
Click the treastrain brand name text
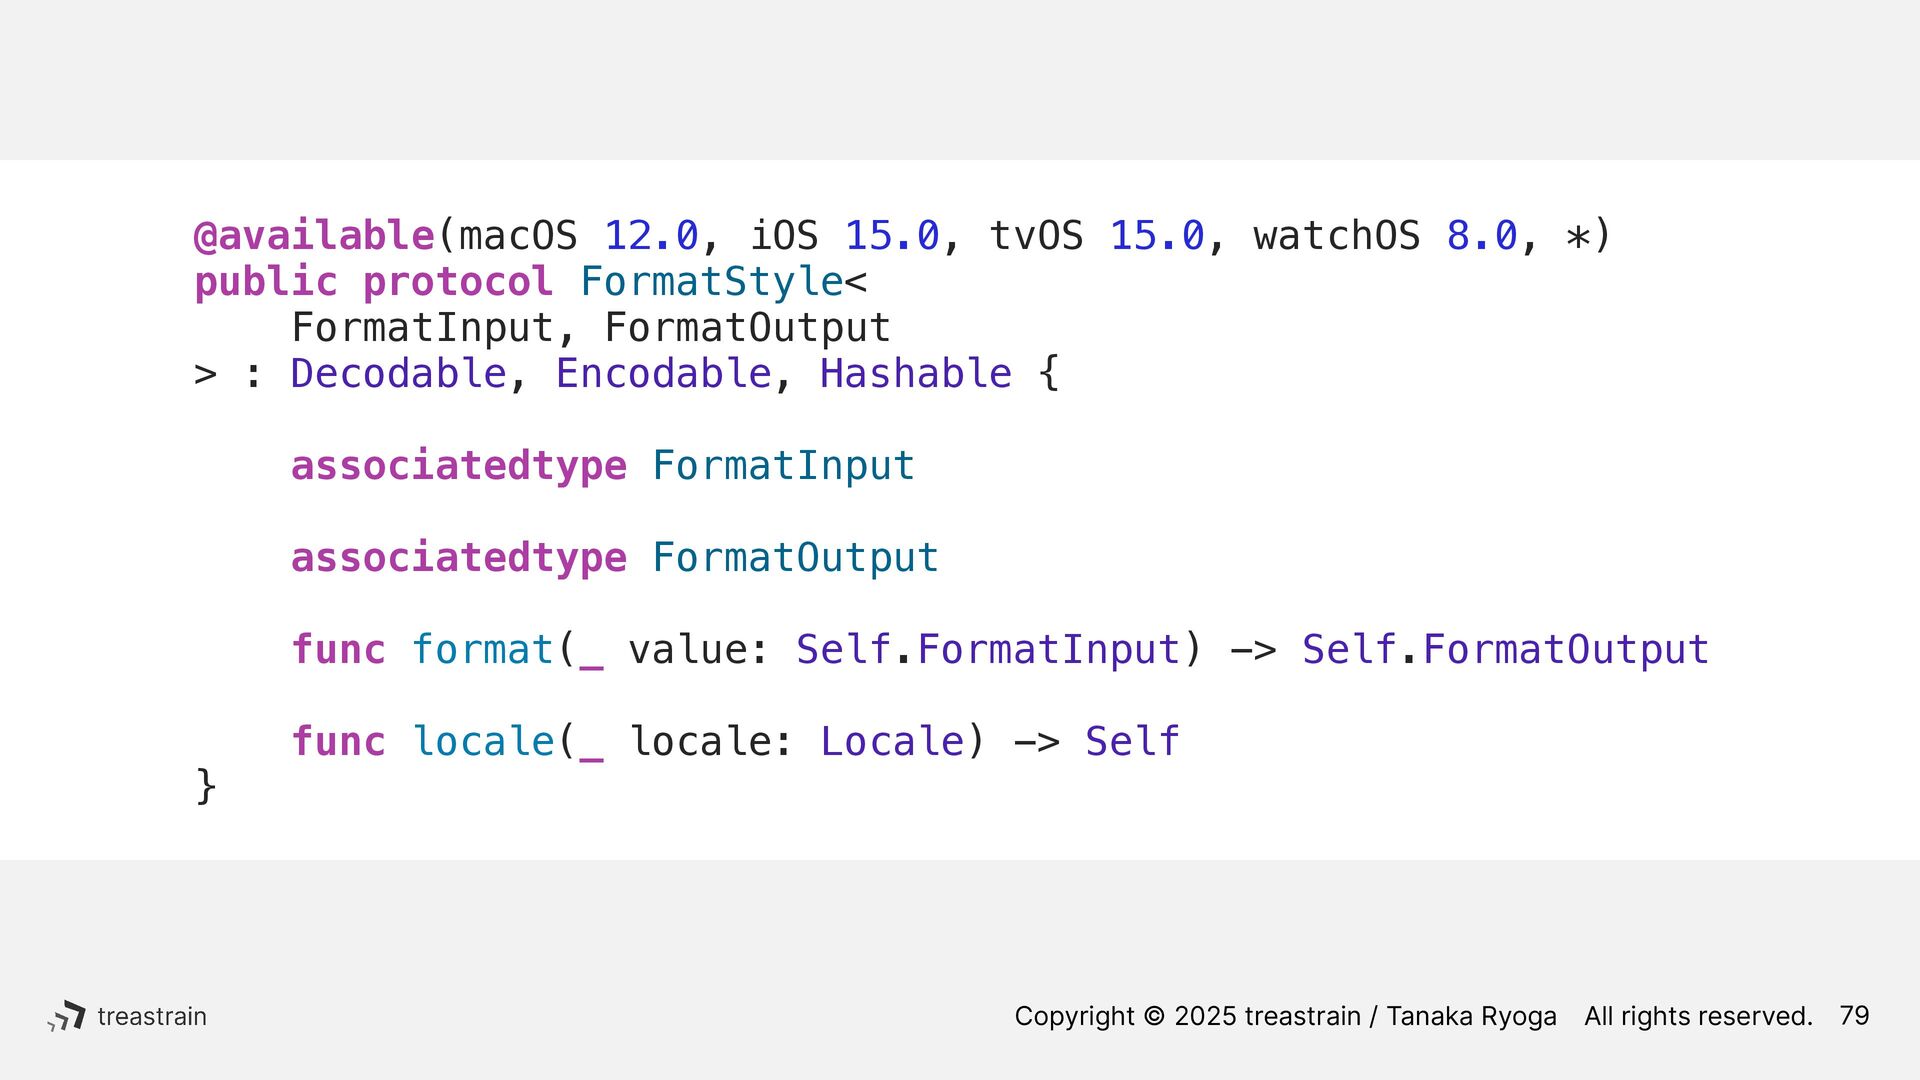[152, 1016]
